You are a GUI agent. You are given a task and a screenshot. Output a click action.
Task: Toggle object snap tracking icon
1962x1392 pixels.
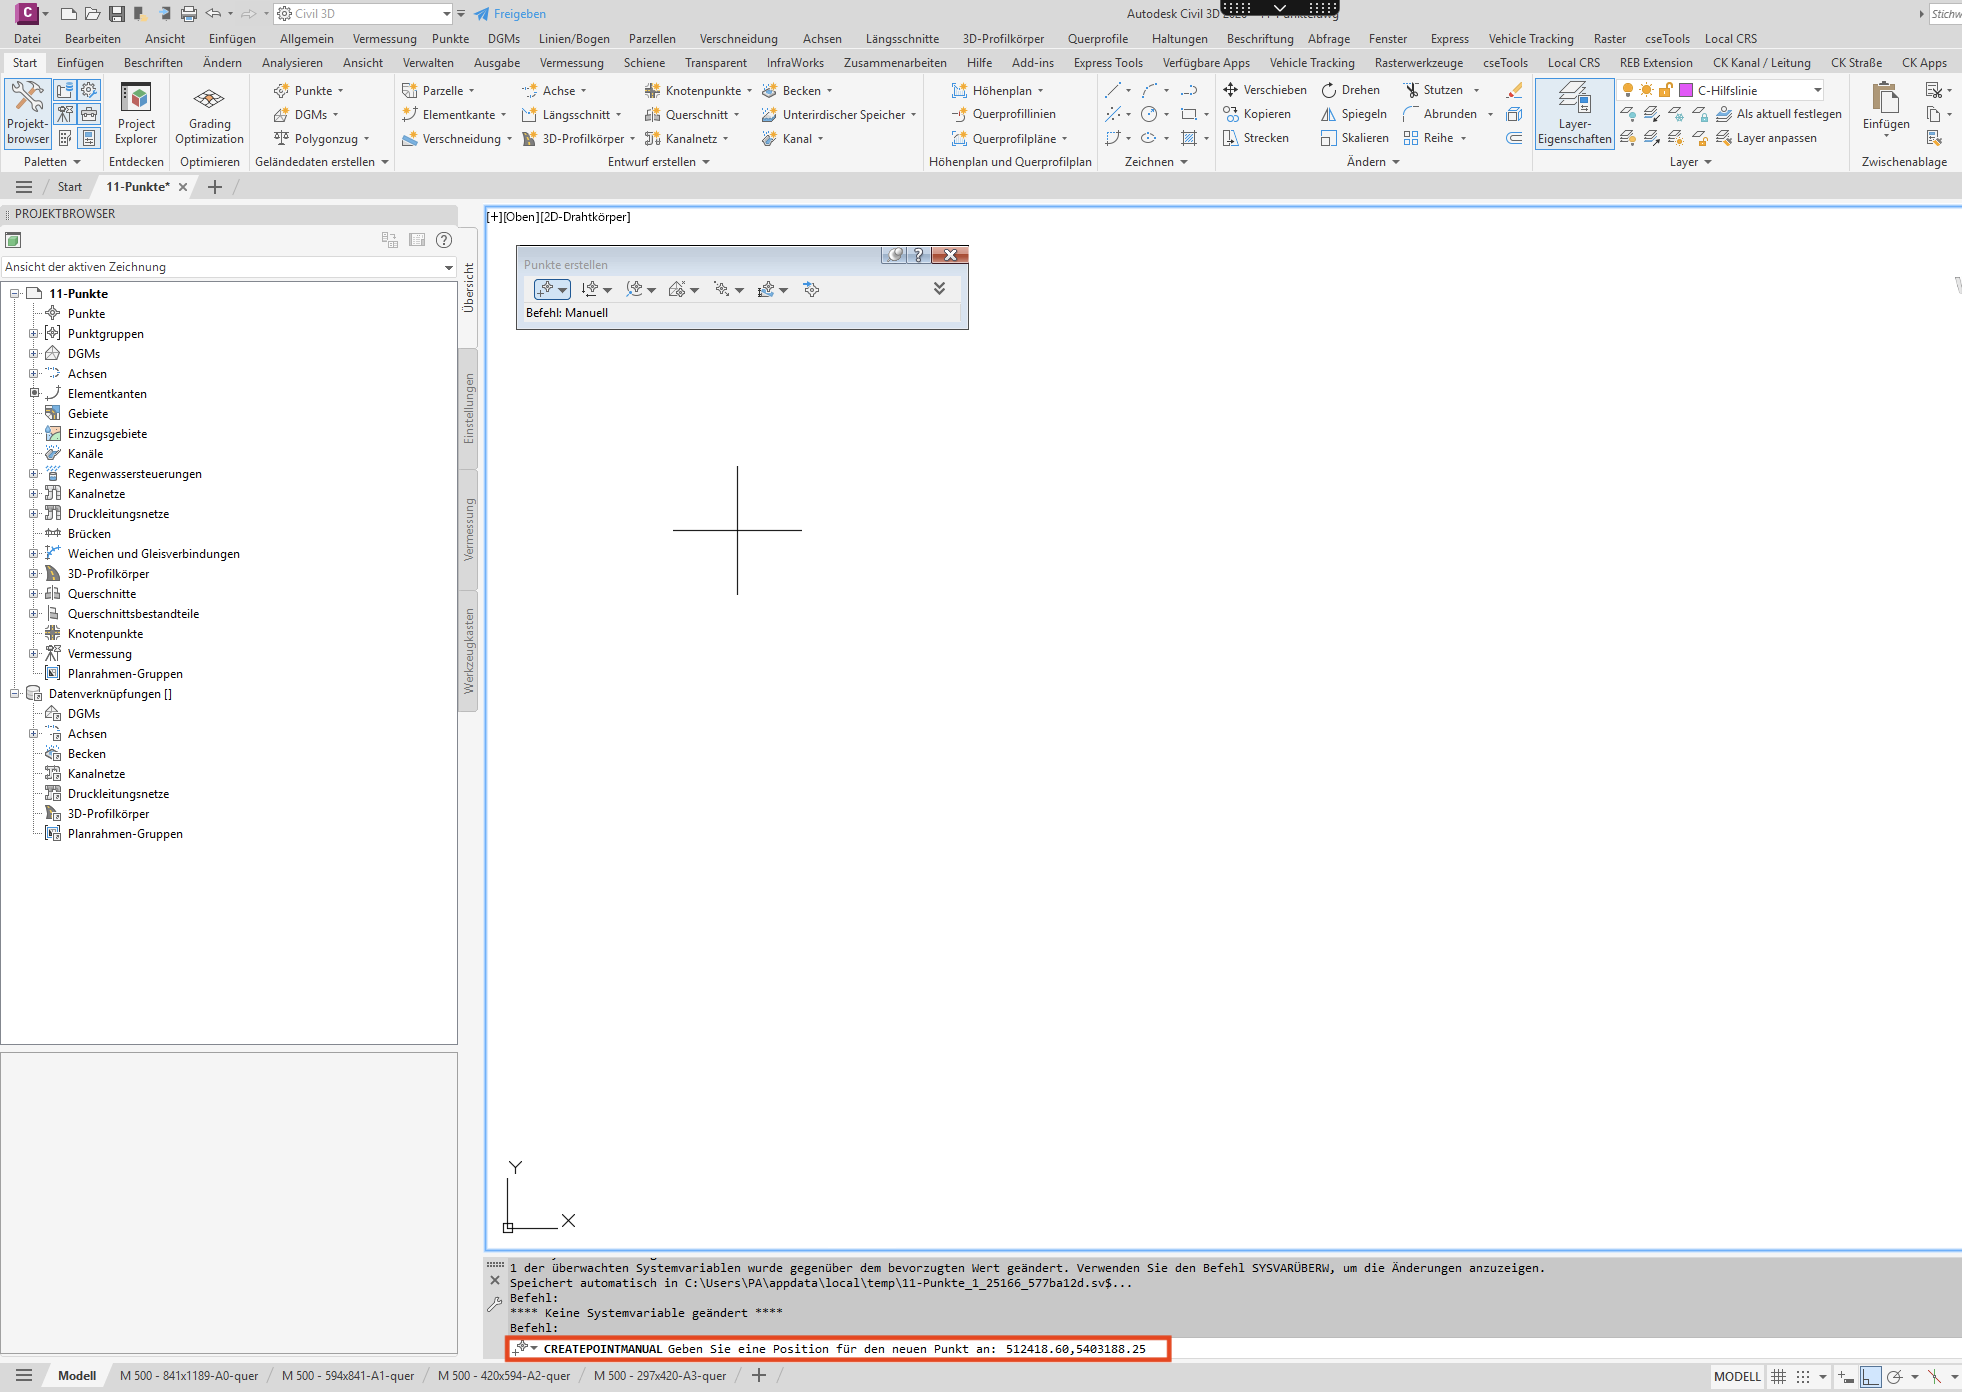coord(1934,1377)
